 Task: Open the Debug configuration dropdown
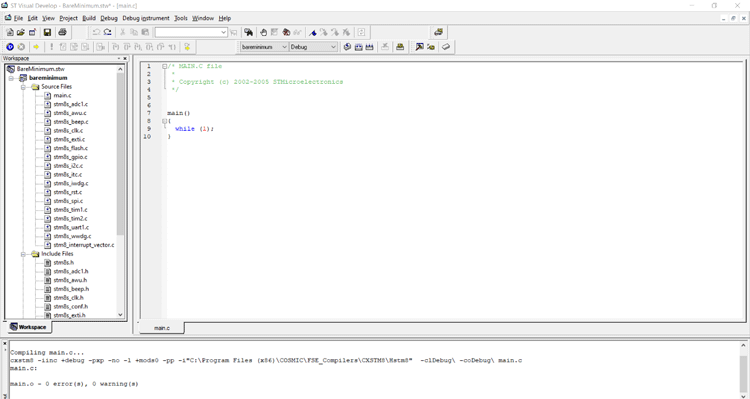(333, 47)
